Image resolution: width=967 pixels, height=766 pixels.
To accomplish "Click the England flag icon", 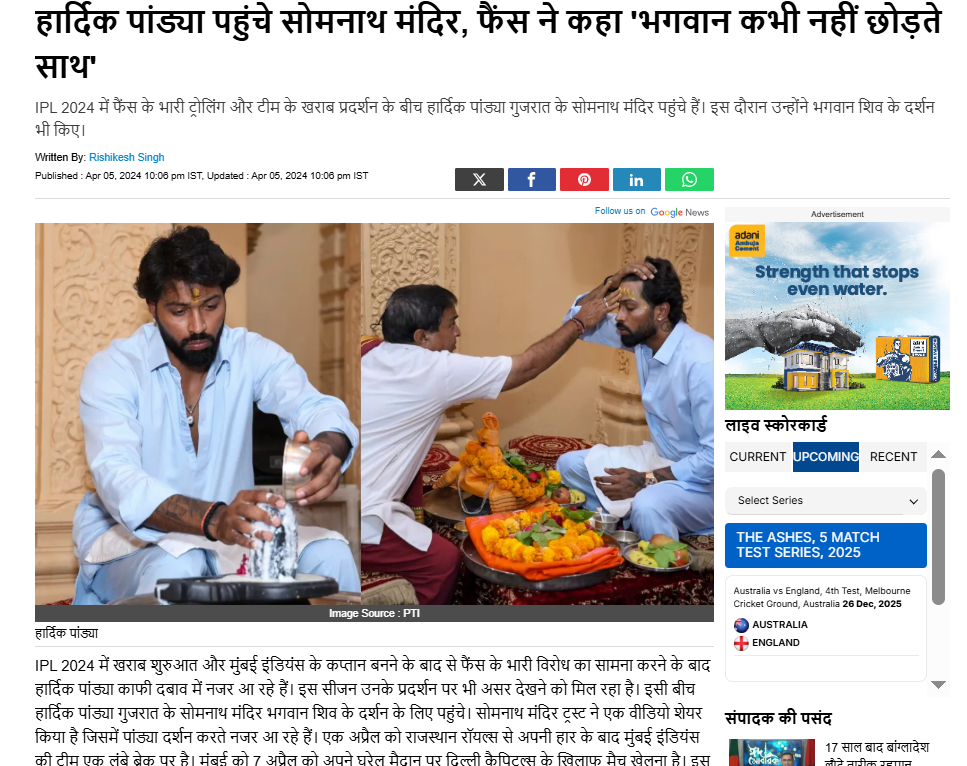I will click(x=741, y=643).
